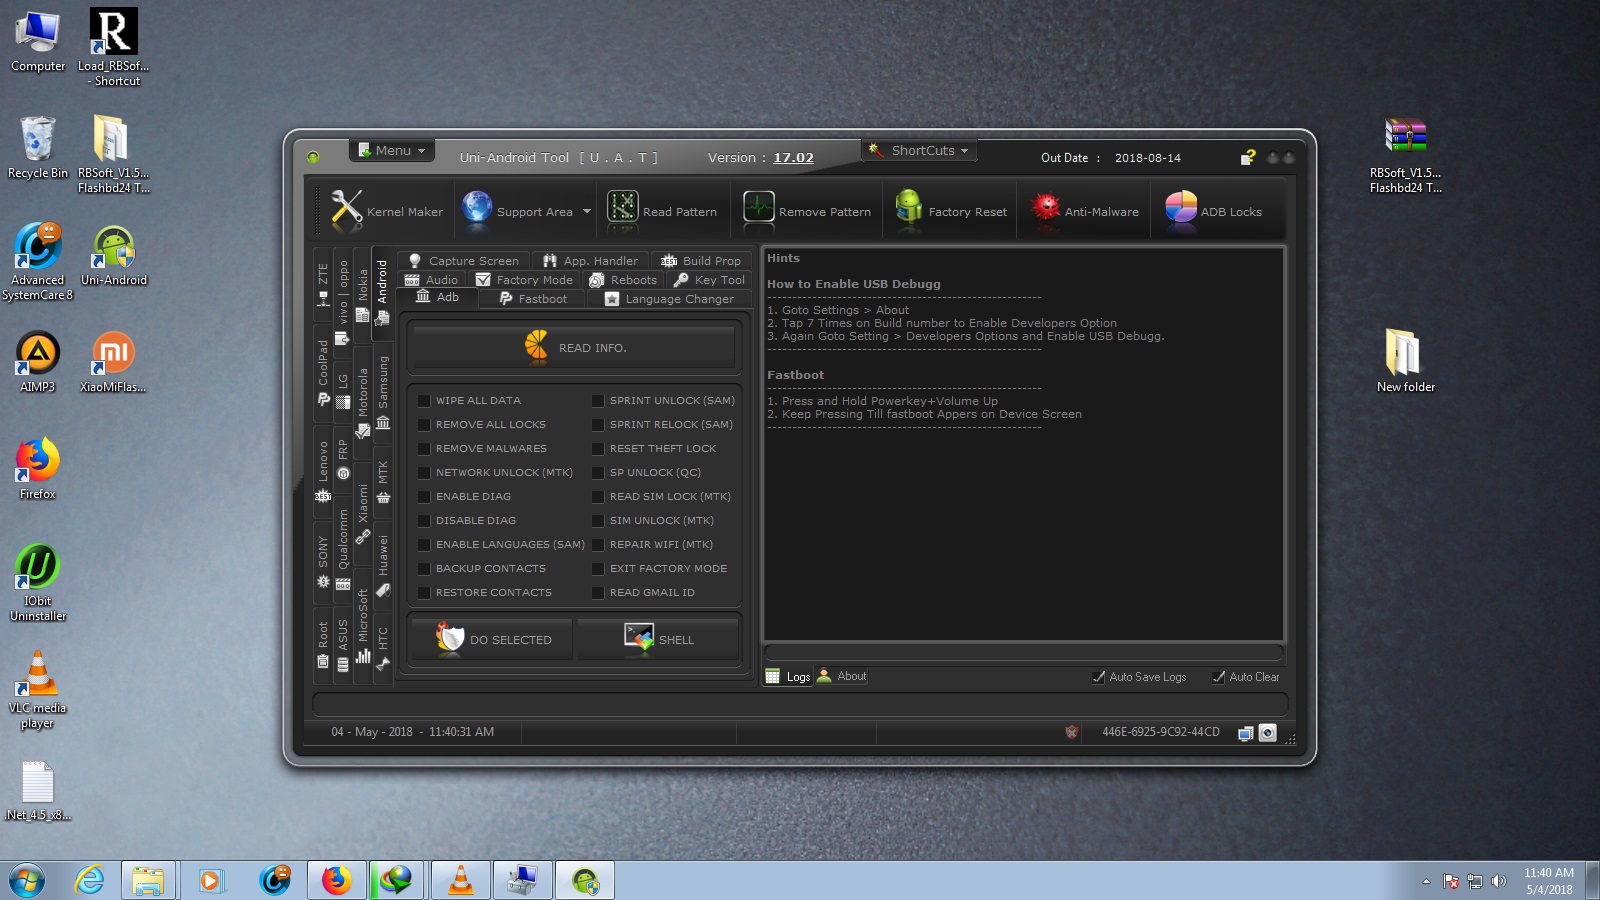Launch the Read Pattern tool
The image size is (1600, 900).
[x=662, y=210]
